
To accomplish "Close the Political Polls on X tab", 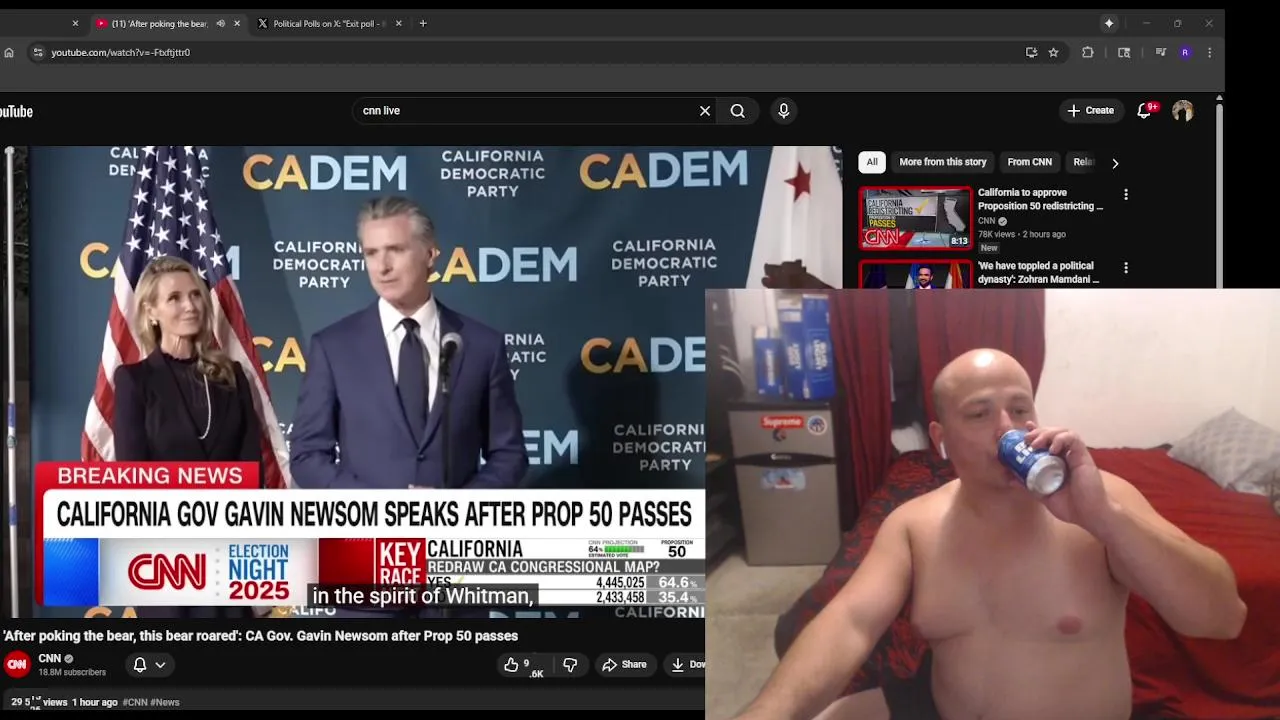I will pyautogui.click(x=398, y=23).
